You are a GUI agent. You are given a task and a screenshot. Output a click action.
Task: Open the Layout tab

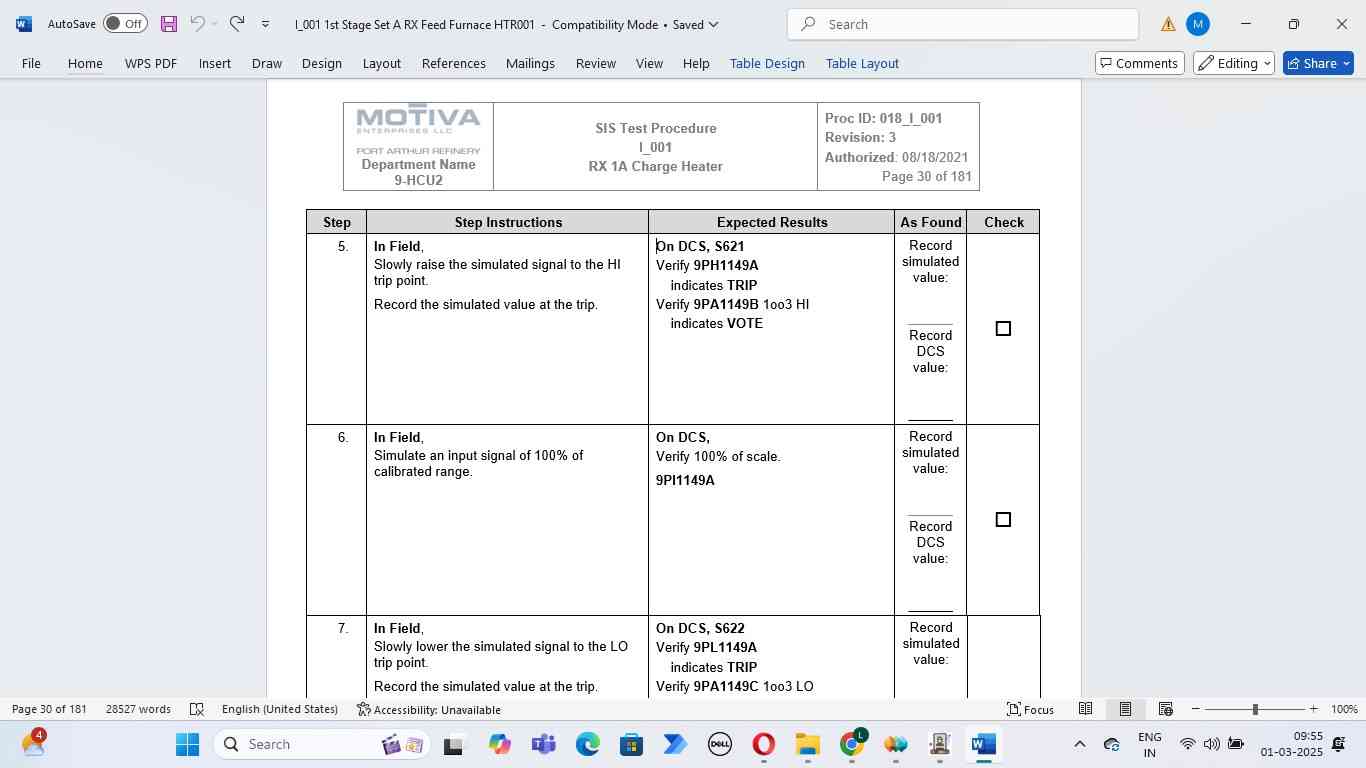click(x=381, y=63)
